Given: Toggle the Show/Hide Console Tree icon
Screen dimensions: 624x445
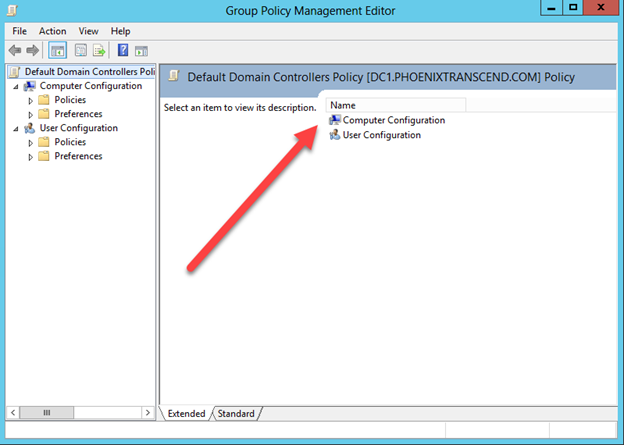Looking at the screenshot, I should pyautogui.click(x=58, y=50).
